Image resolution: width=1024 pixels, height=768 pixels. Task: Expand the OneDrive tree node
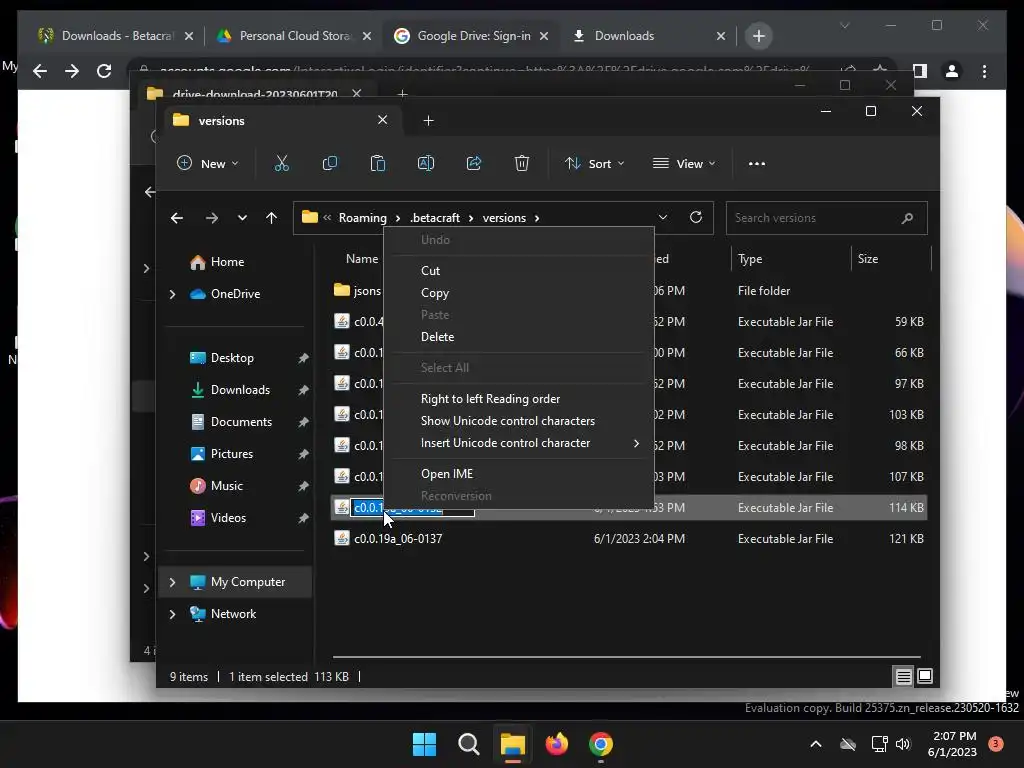coord(172,295)
